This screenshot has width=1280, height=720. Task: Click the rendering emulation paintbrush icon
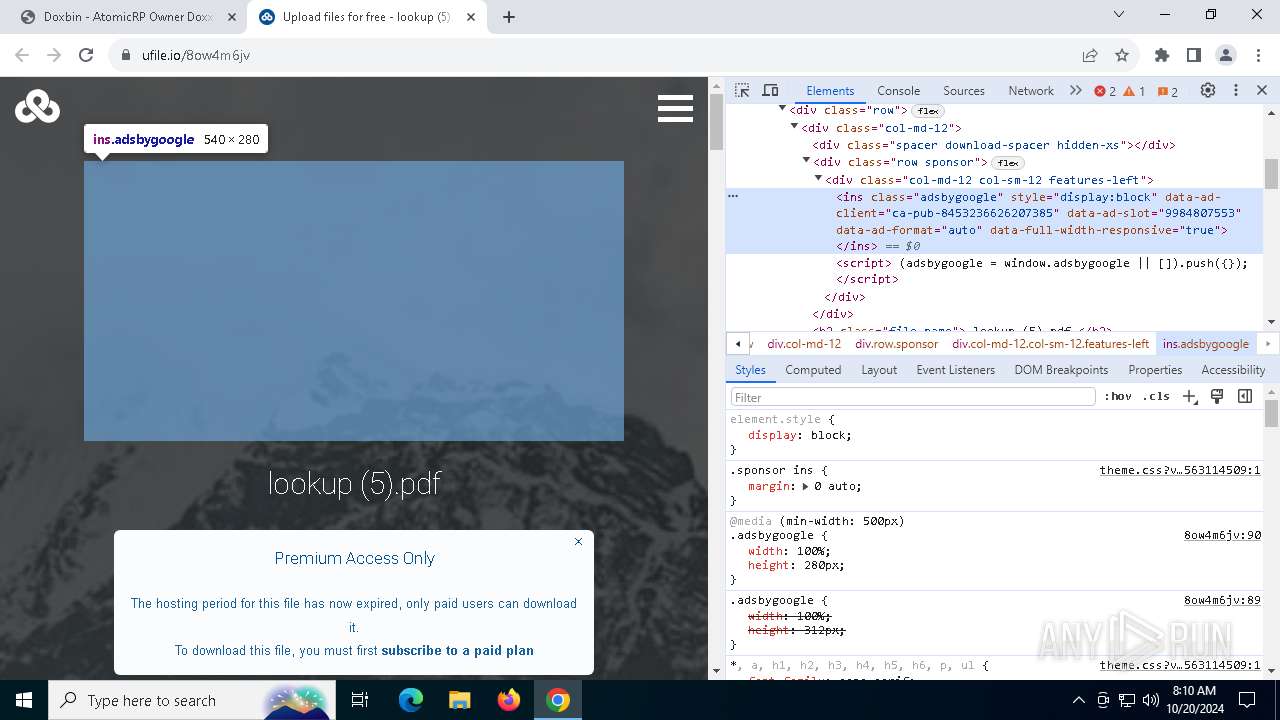[x=1217, y=397]
